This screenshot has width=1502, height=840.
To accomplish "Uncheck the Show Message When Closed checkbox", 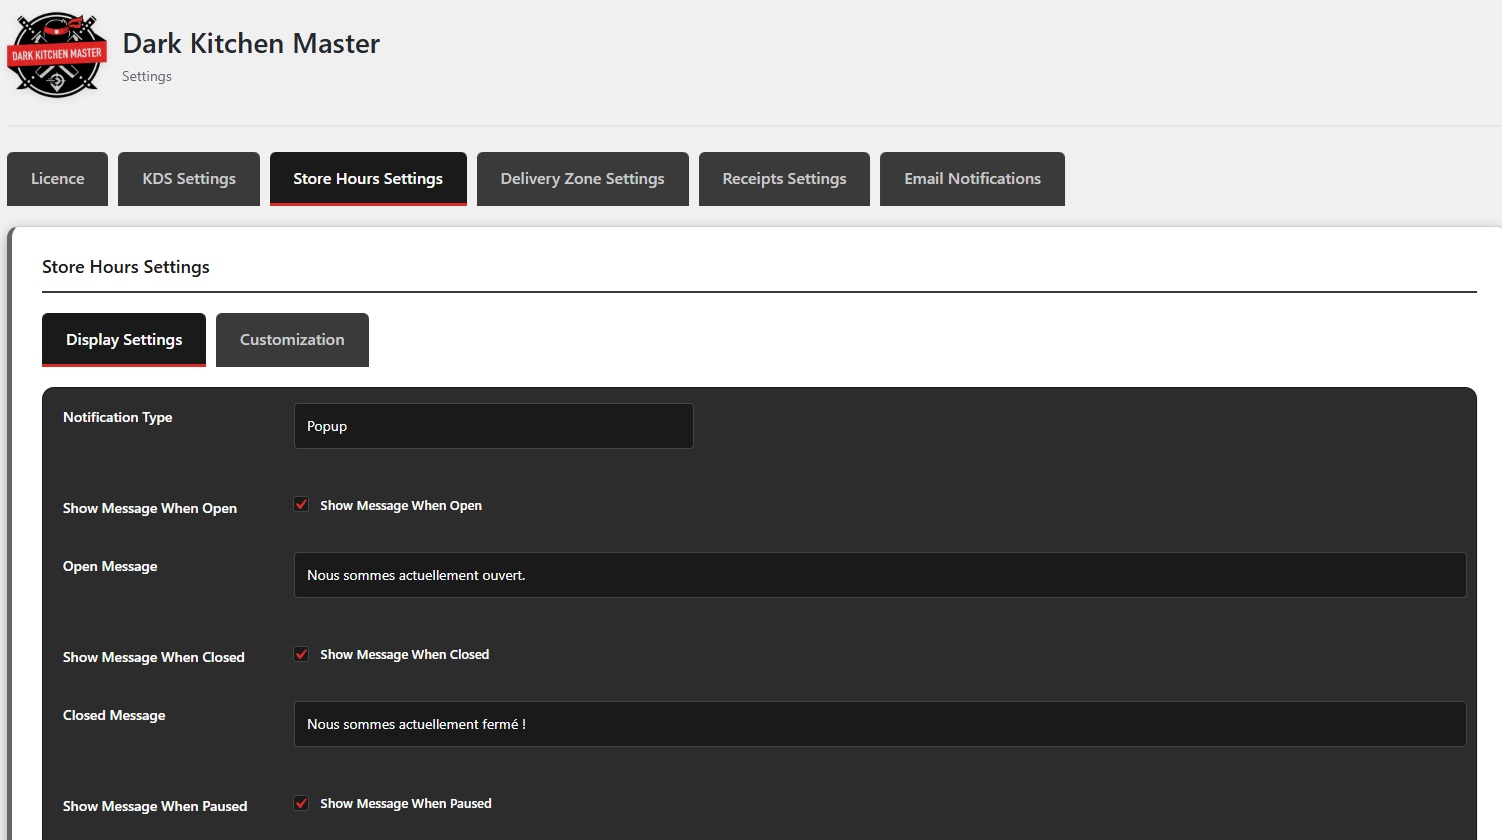I will (x=301, y=654).
